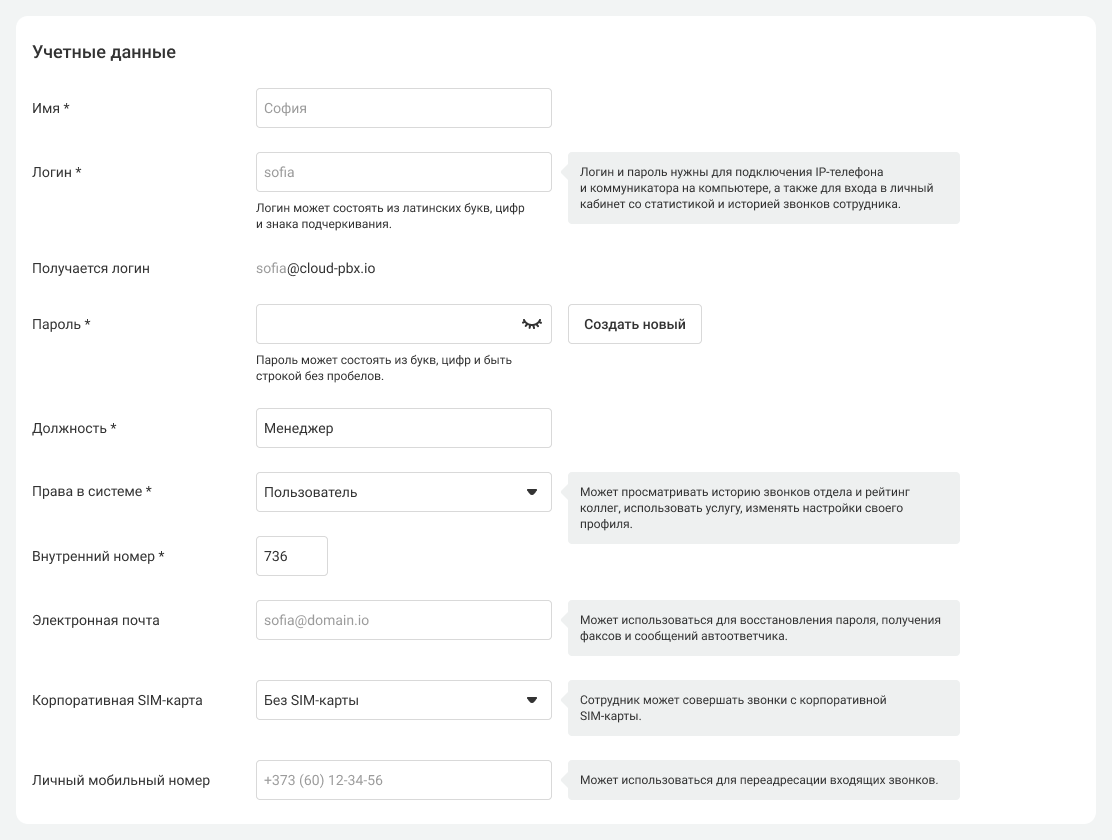Click the email usage hint tooltip
The image size is (1112, 840).
click(763, 628)
